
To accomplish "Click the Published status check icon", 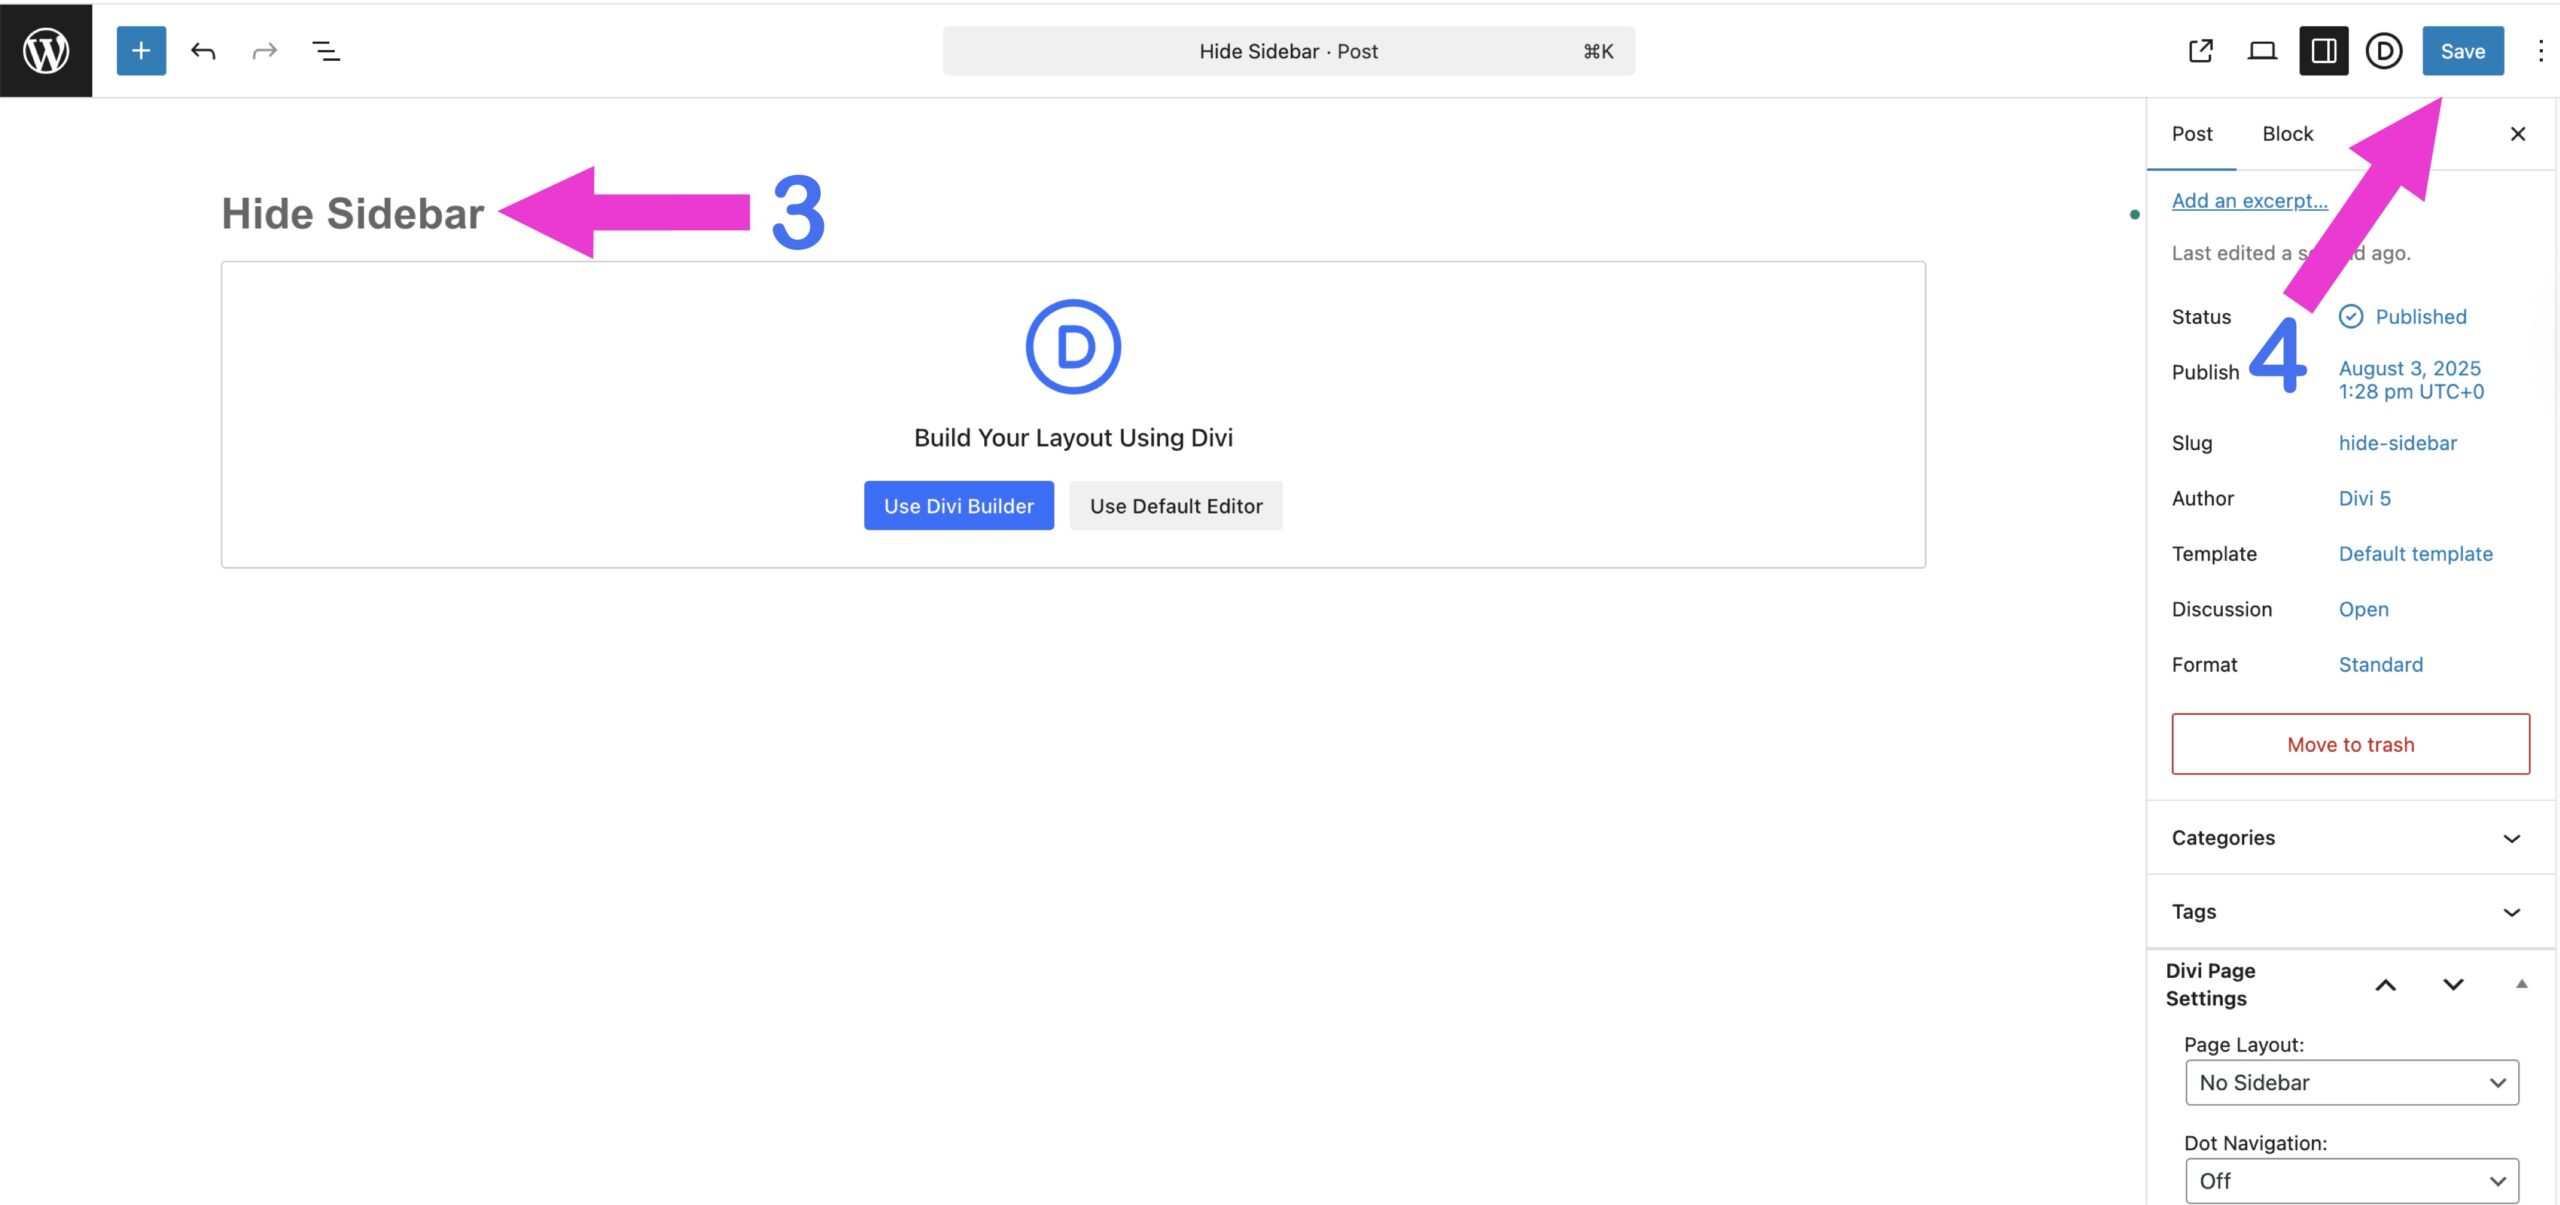I will click(2351, 317).
